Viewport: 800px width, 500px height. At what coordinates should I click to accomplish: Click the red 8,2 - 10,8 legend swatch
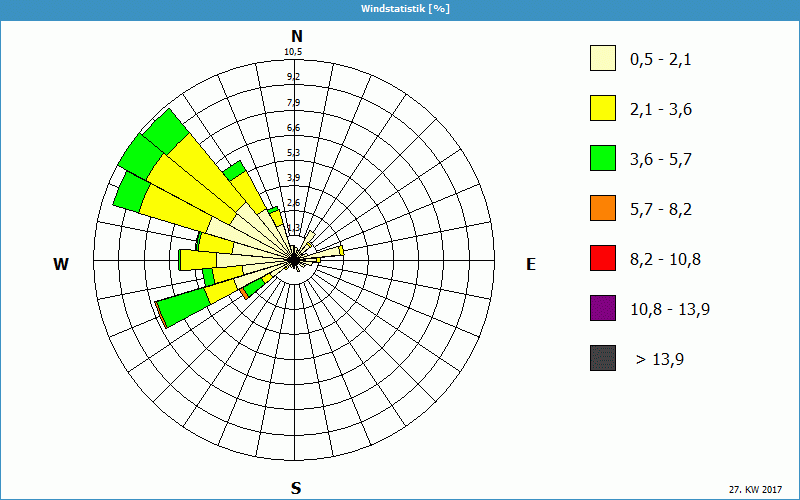click(x=603, y=258)
